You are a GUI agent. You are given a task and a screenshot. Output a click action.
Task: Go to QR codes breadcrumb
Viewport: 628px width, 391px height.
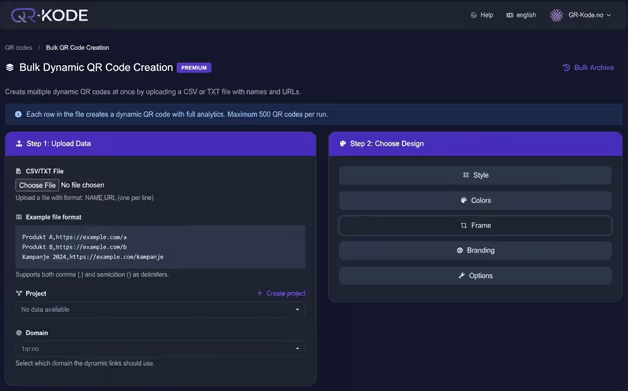tap(18, 48)
